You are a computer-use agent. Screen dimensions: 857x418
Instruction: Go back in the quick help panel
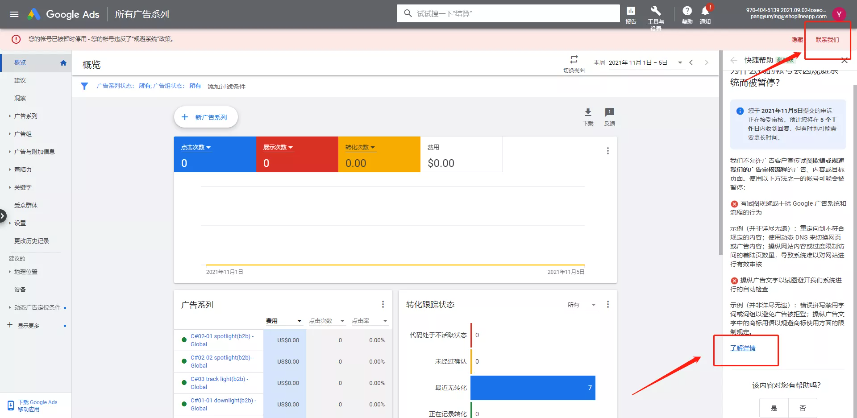pyautogui.click(x=733, y=61)
